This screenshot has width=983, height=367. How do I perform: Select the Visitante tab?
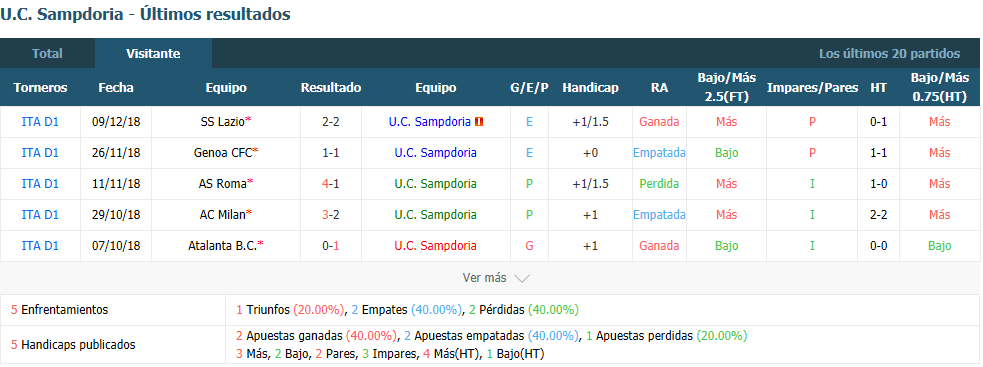tap(153, 53)
